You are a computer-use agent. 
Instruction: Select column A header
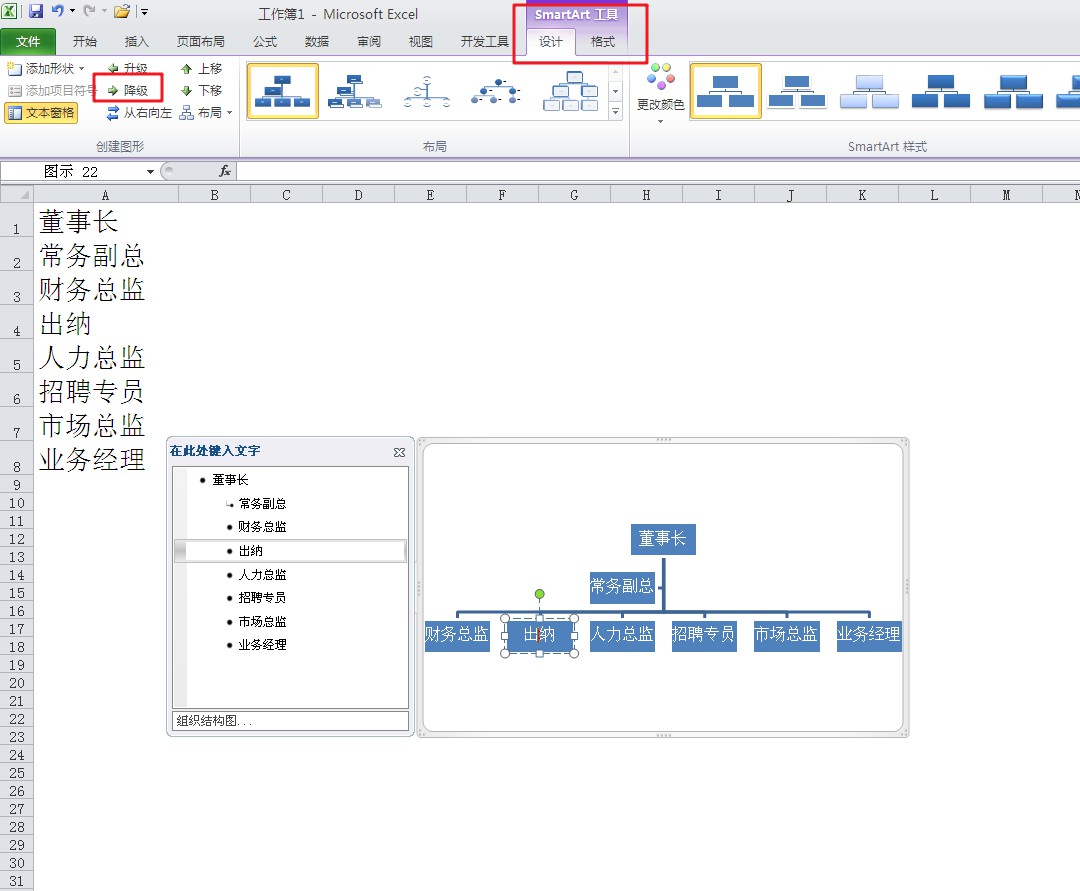coord(105,195)
